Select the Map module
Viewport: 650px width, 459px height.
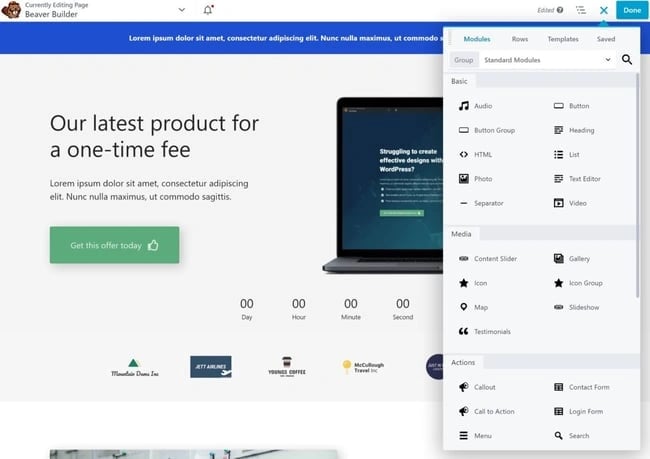(473, 307)
